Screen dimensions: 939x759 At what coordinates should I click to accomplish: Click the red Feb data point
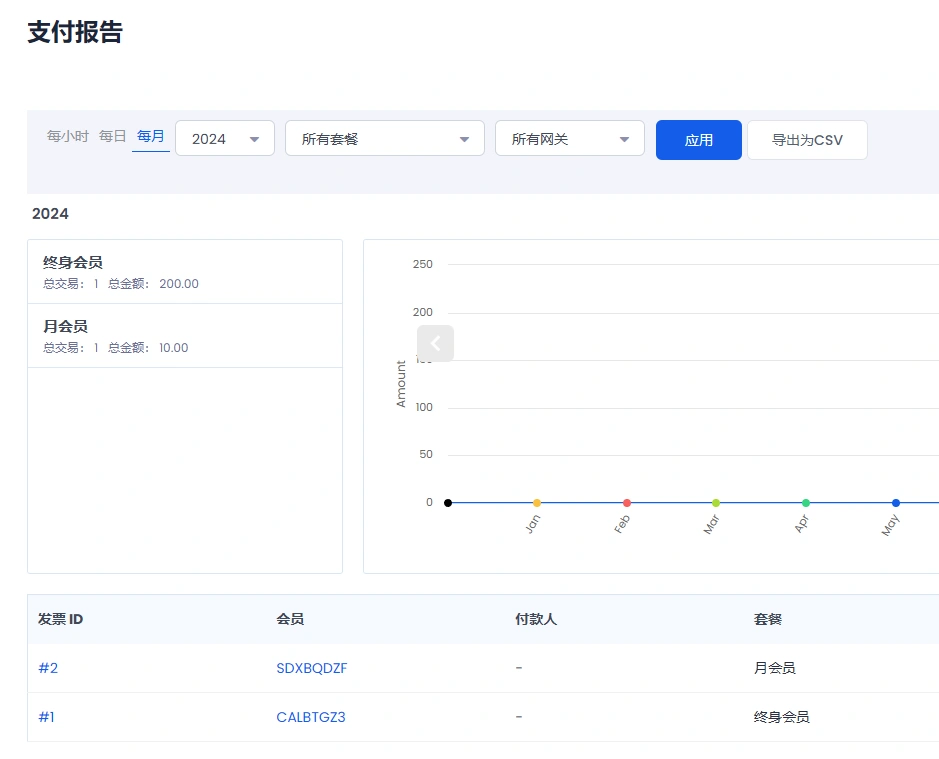tap(626, 502)
